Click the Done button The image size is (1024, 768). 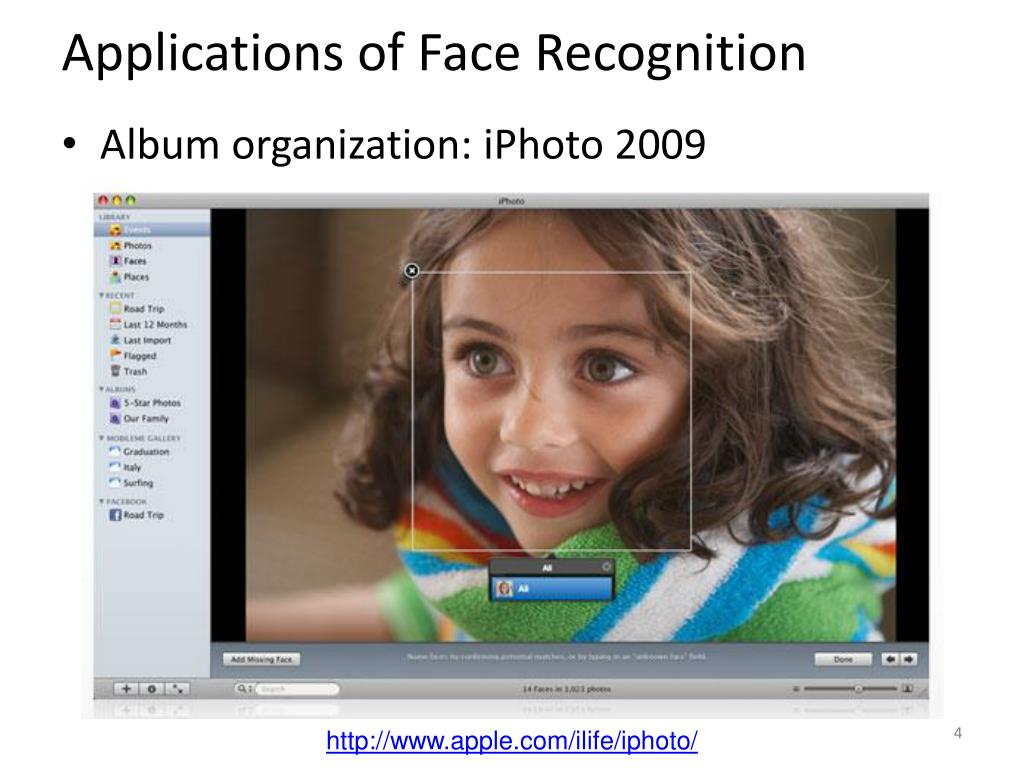pos(843,660)
